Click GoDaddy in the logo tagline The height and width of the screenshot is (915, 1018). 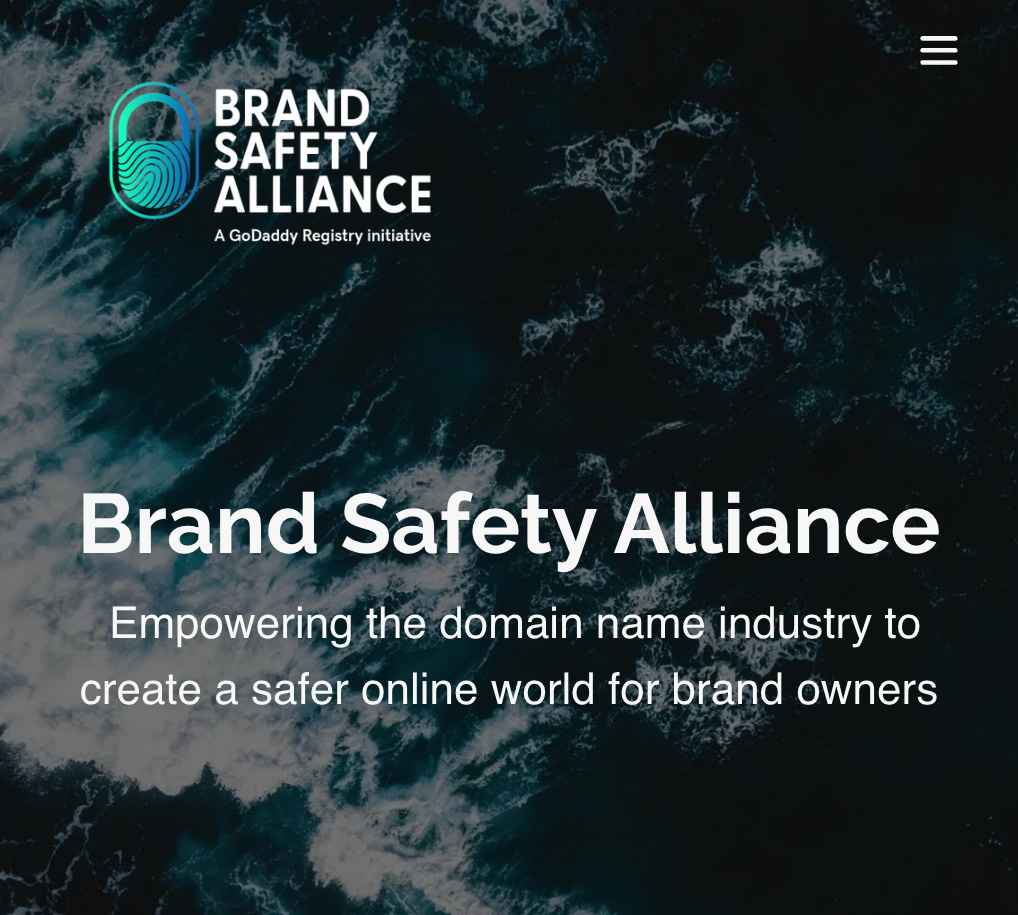tap(263, 236)
